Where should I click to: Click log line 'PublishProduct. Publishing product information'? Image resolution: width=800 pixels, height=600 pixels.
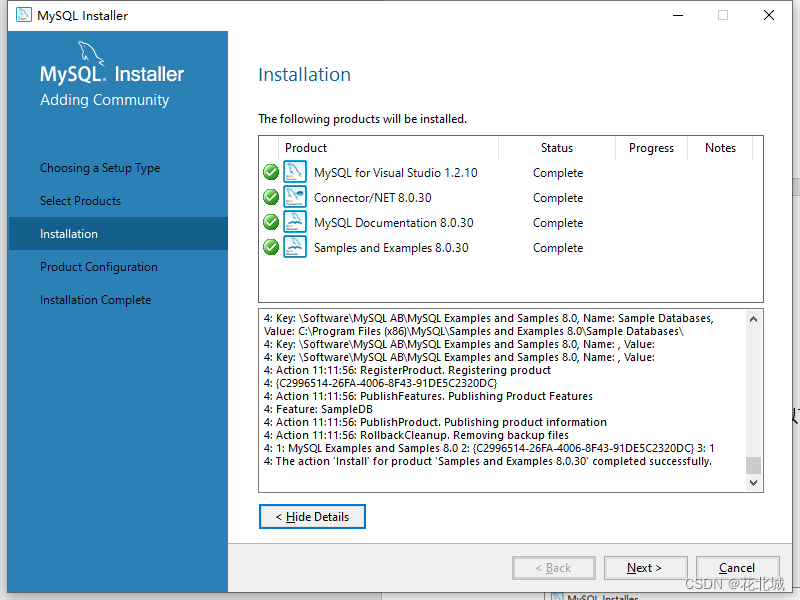click(435, 422)
